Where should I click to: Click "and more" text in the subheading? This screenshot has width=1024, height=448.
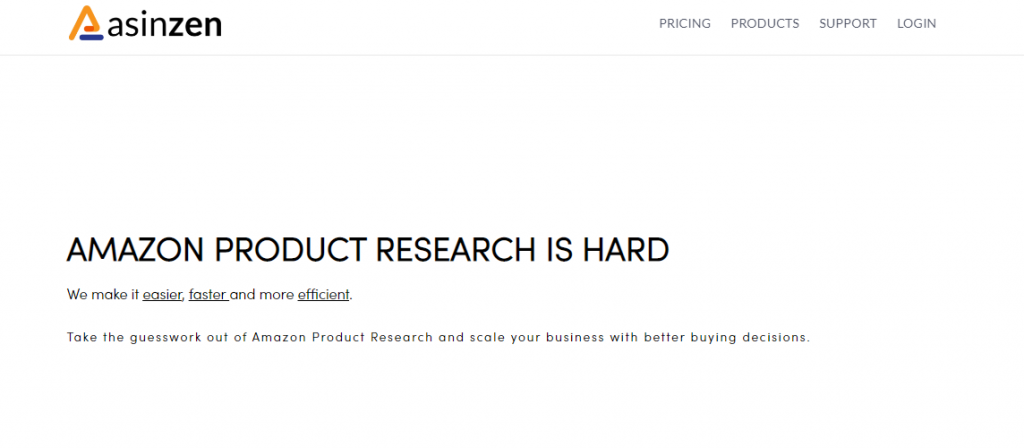tap(262, 295)
